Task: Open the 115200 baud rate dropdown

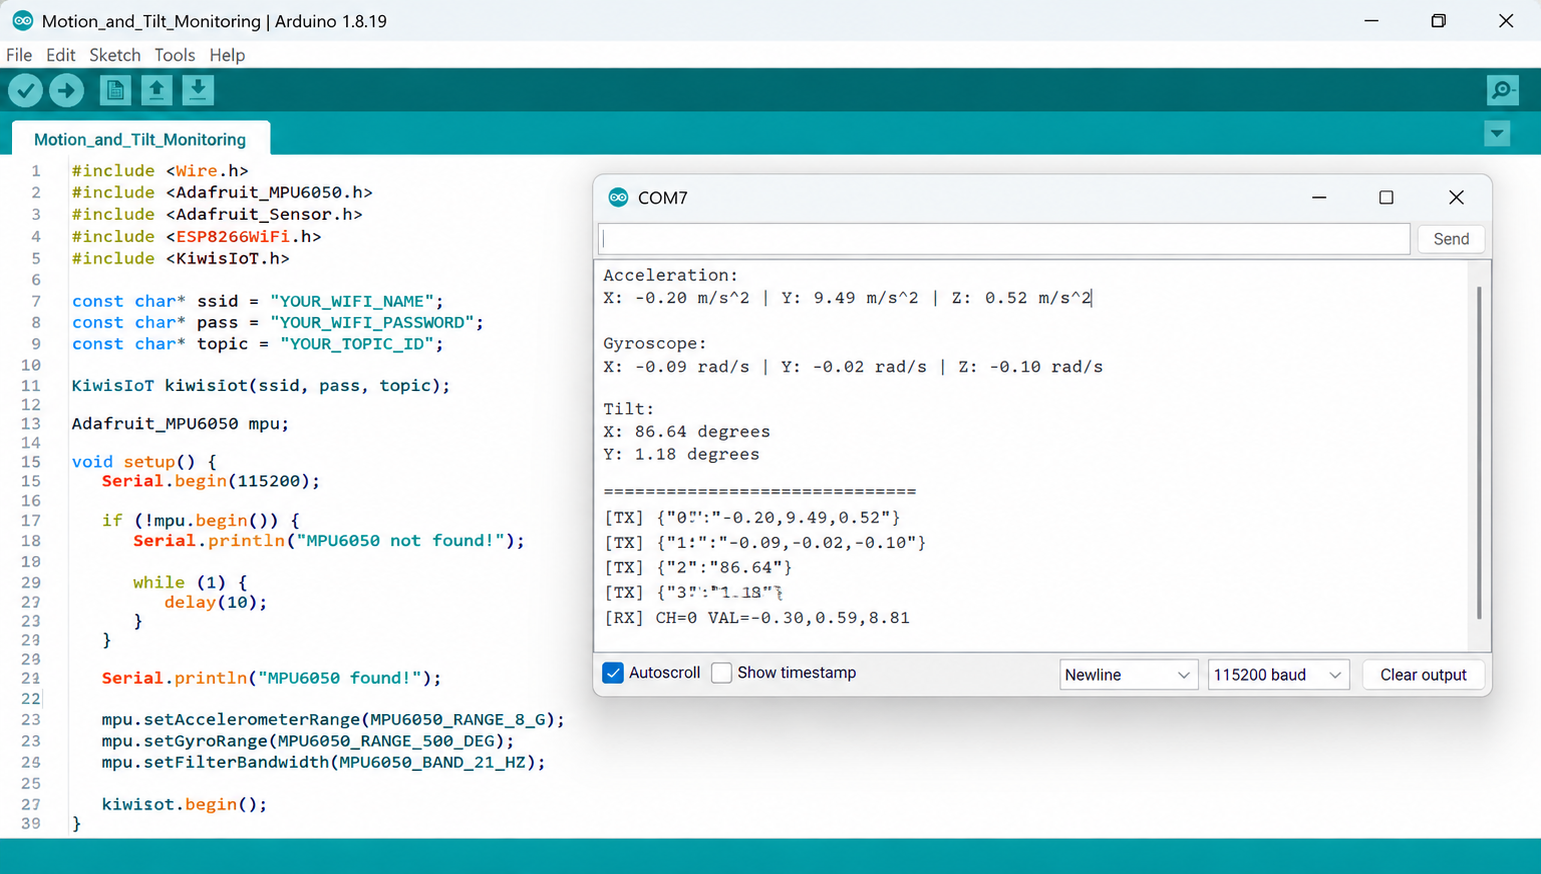Action: pos(1278,675)
